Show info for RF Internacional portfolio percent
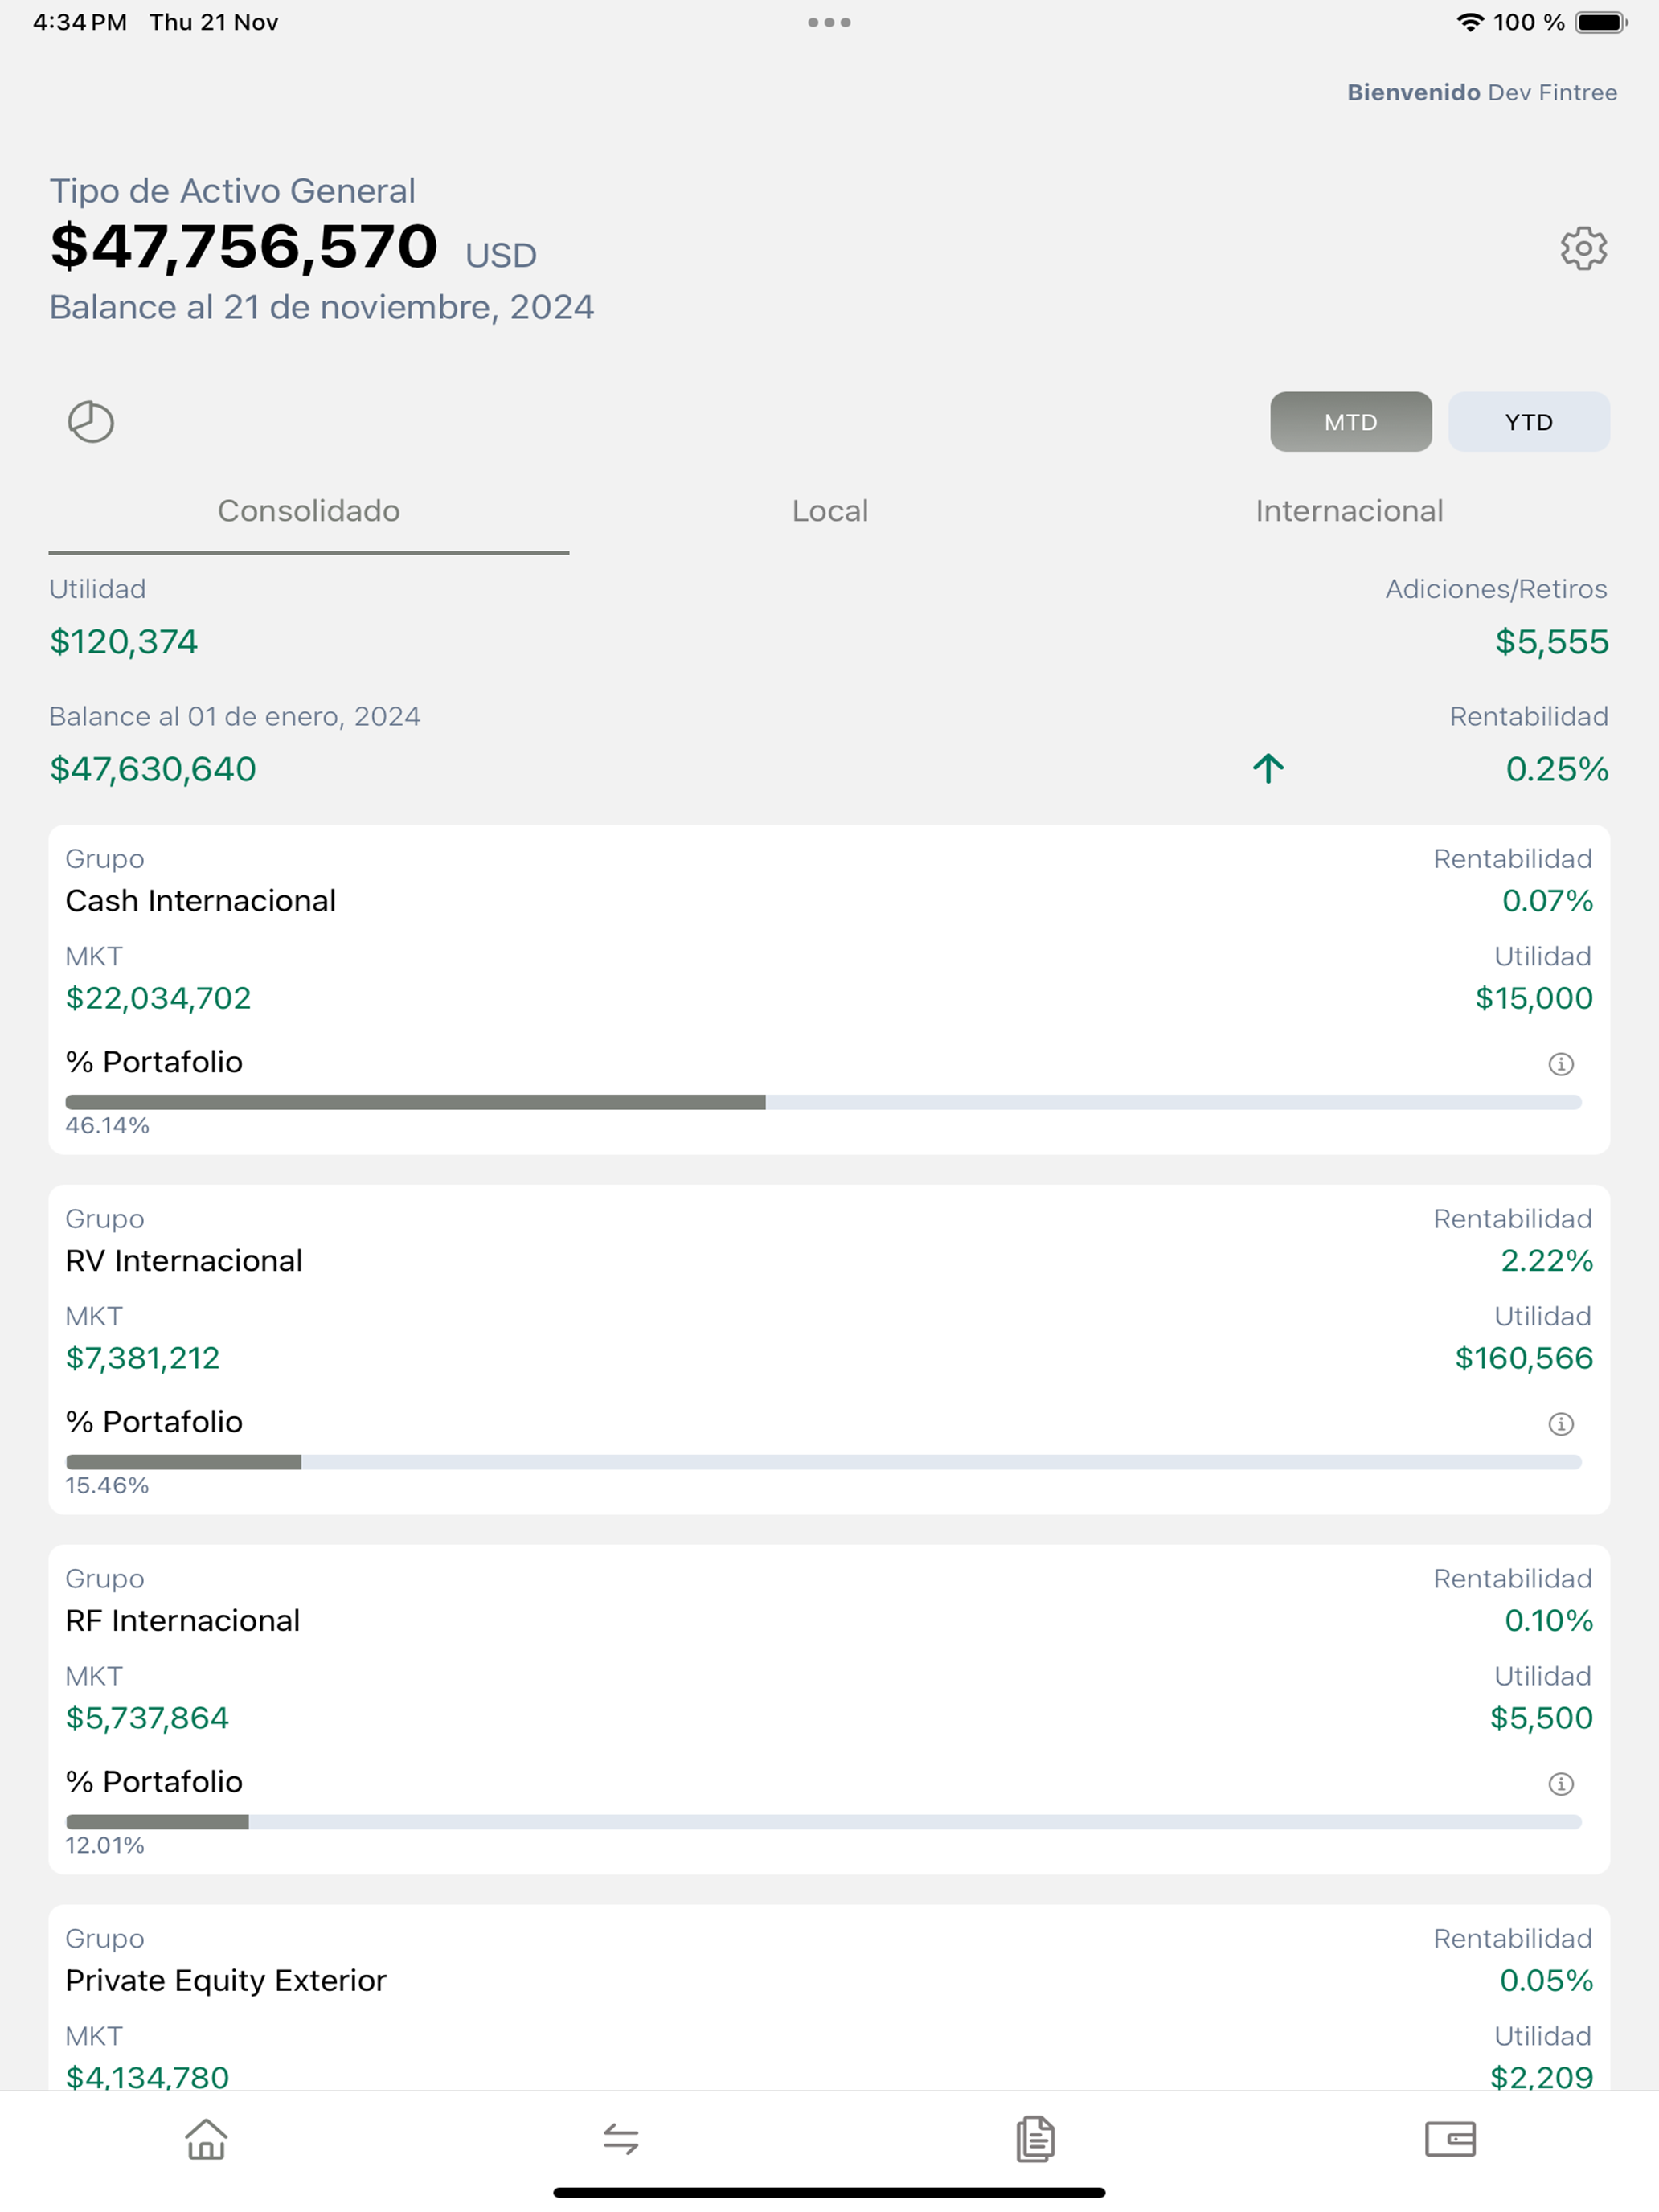 pyautogui.click(x=1561, y=1784)
